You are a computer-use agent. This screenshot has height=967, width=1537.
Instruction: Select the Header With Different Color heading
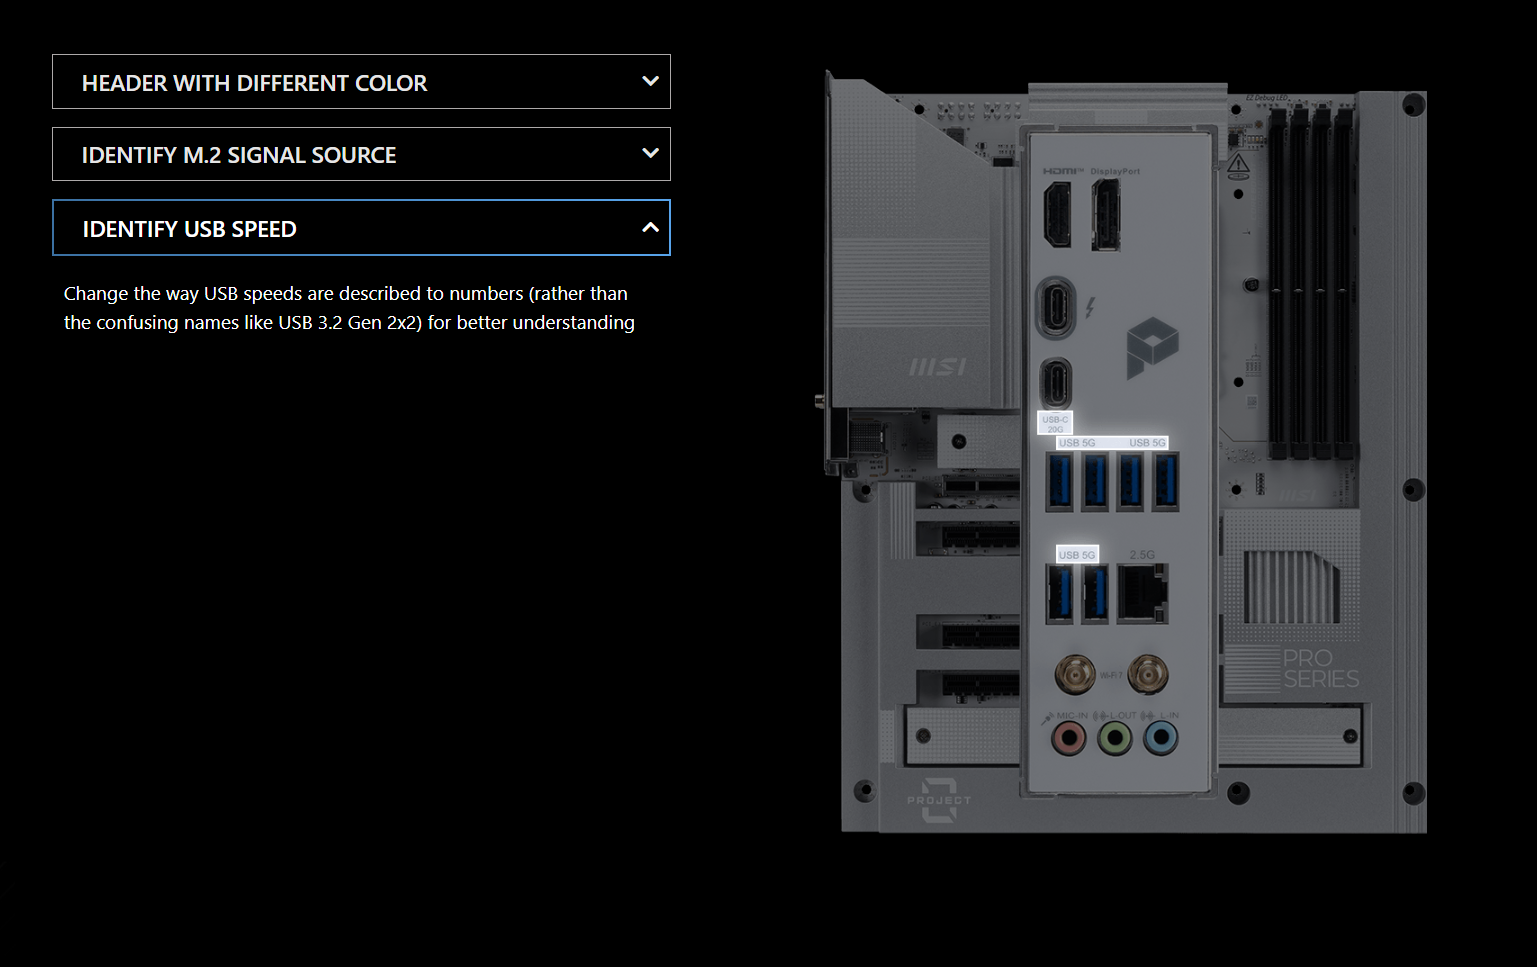coord(254,83)
